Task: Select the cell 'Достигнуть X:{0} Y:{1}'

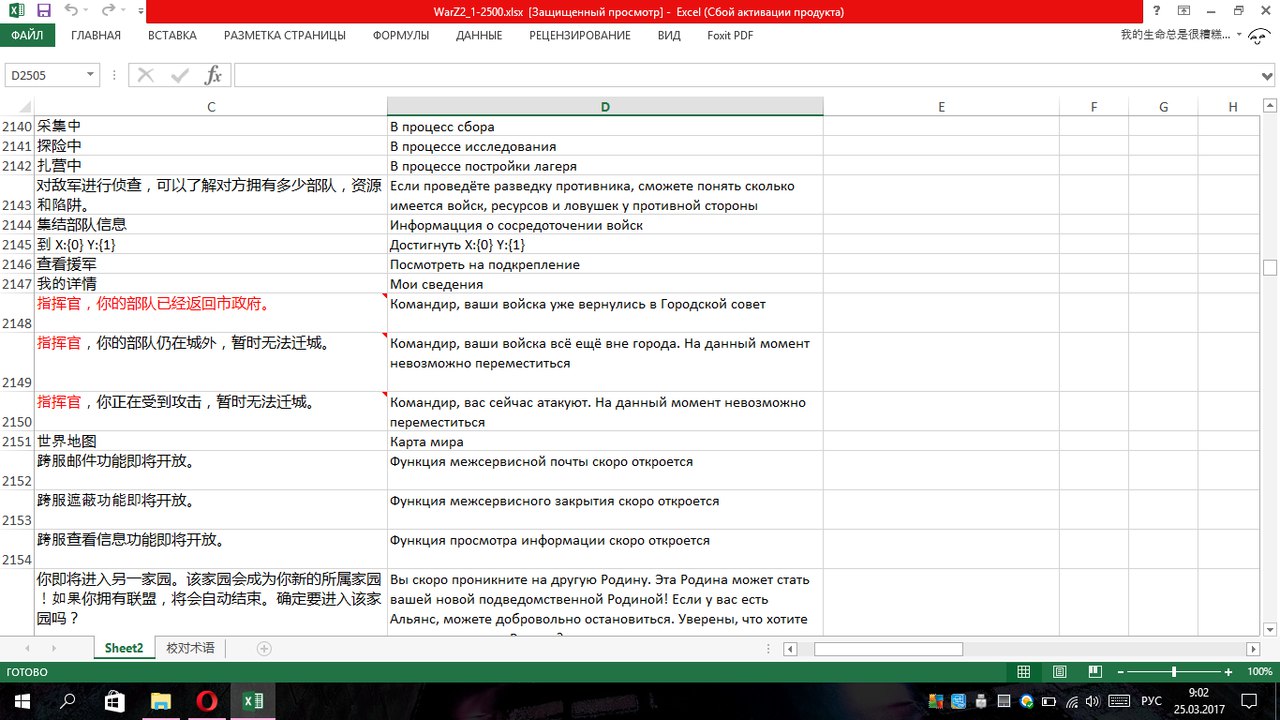Action: (x=605, y=245)
